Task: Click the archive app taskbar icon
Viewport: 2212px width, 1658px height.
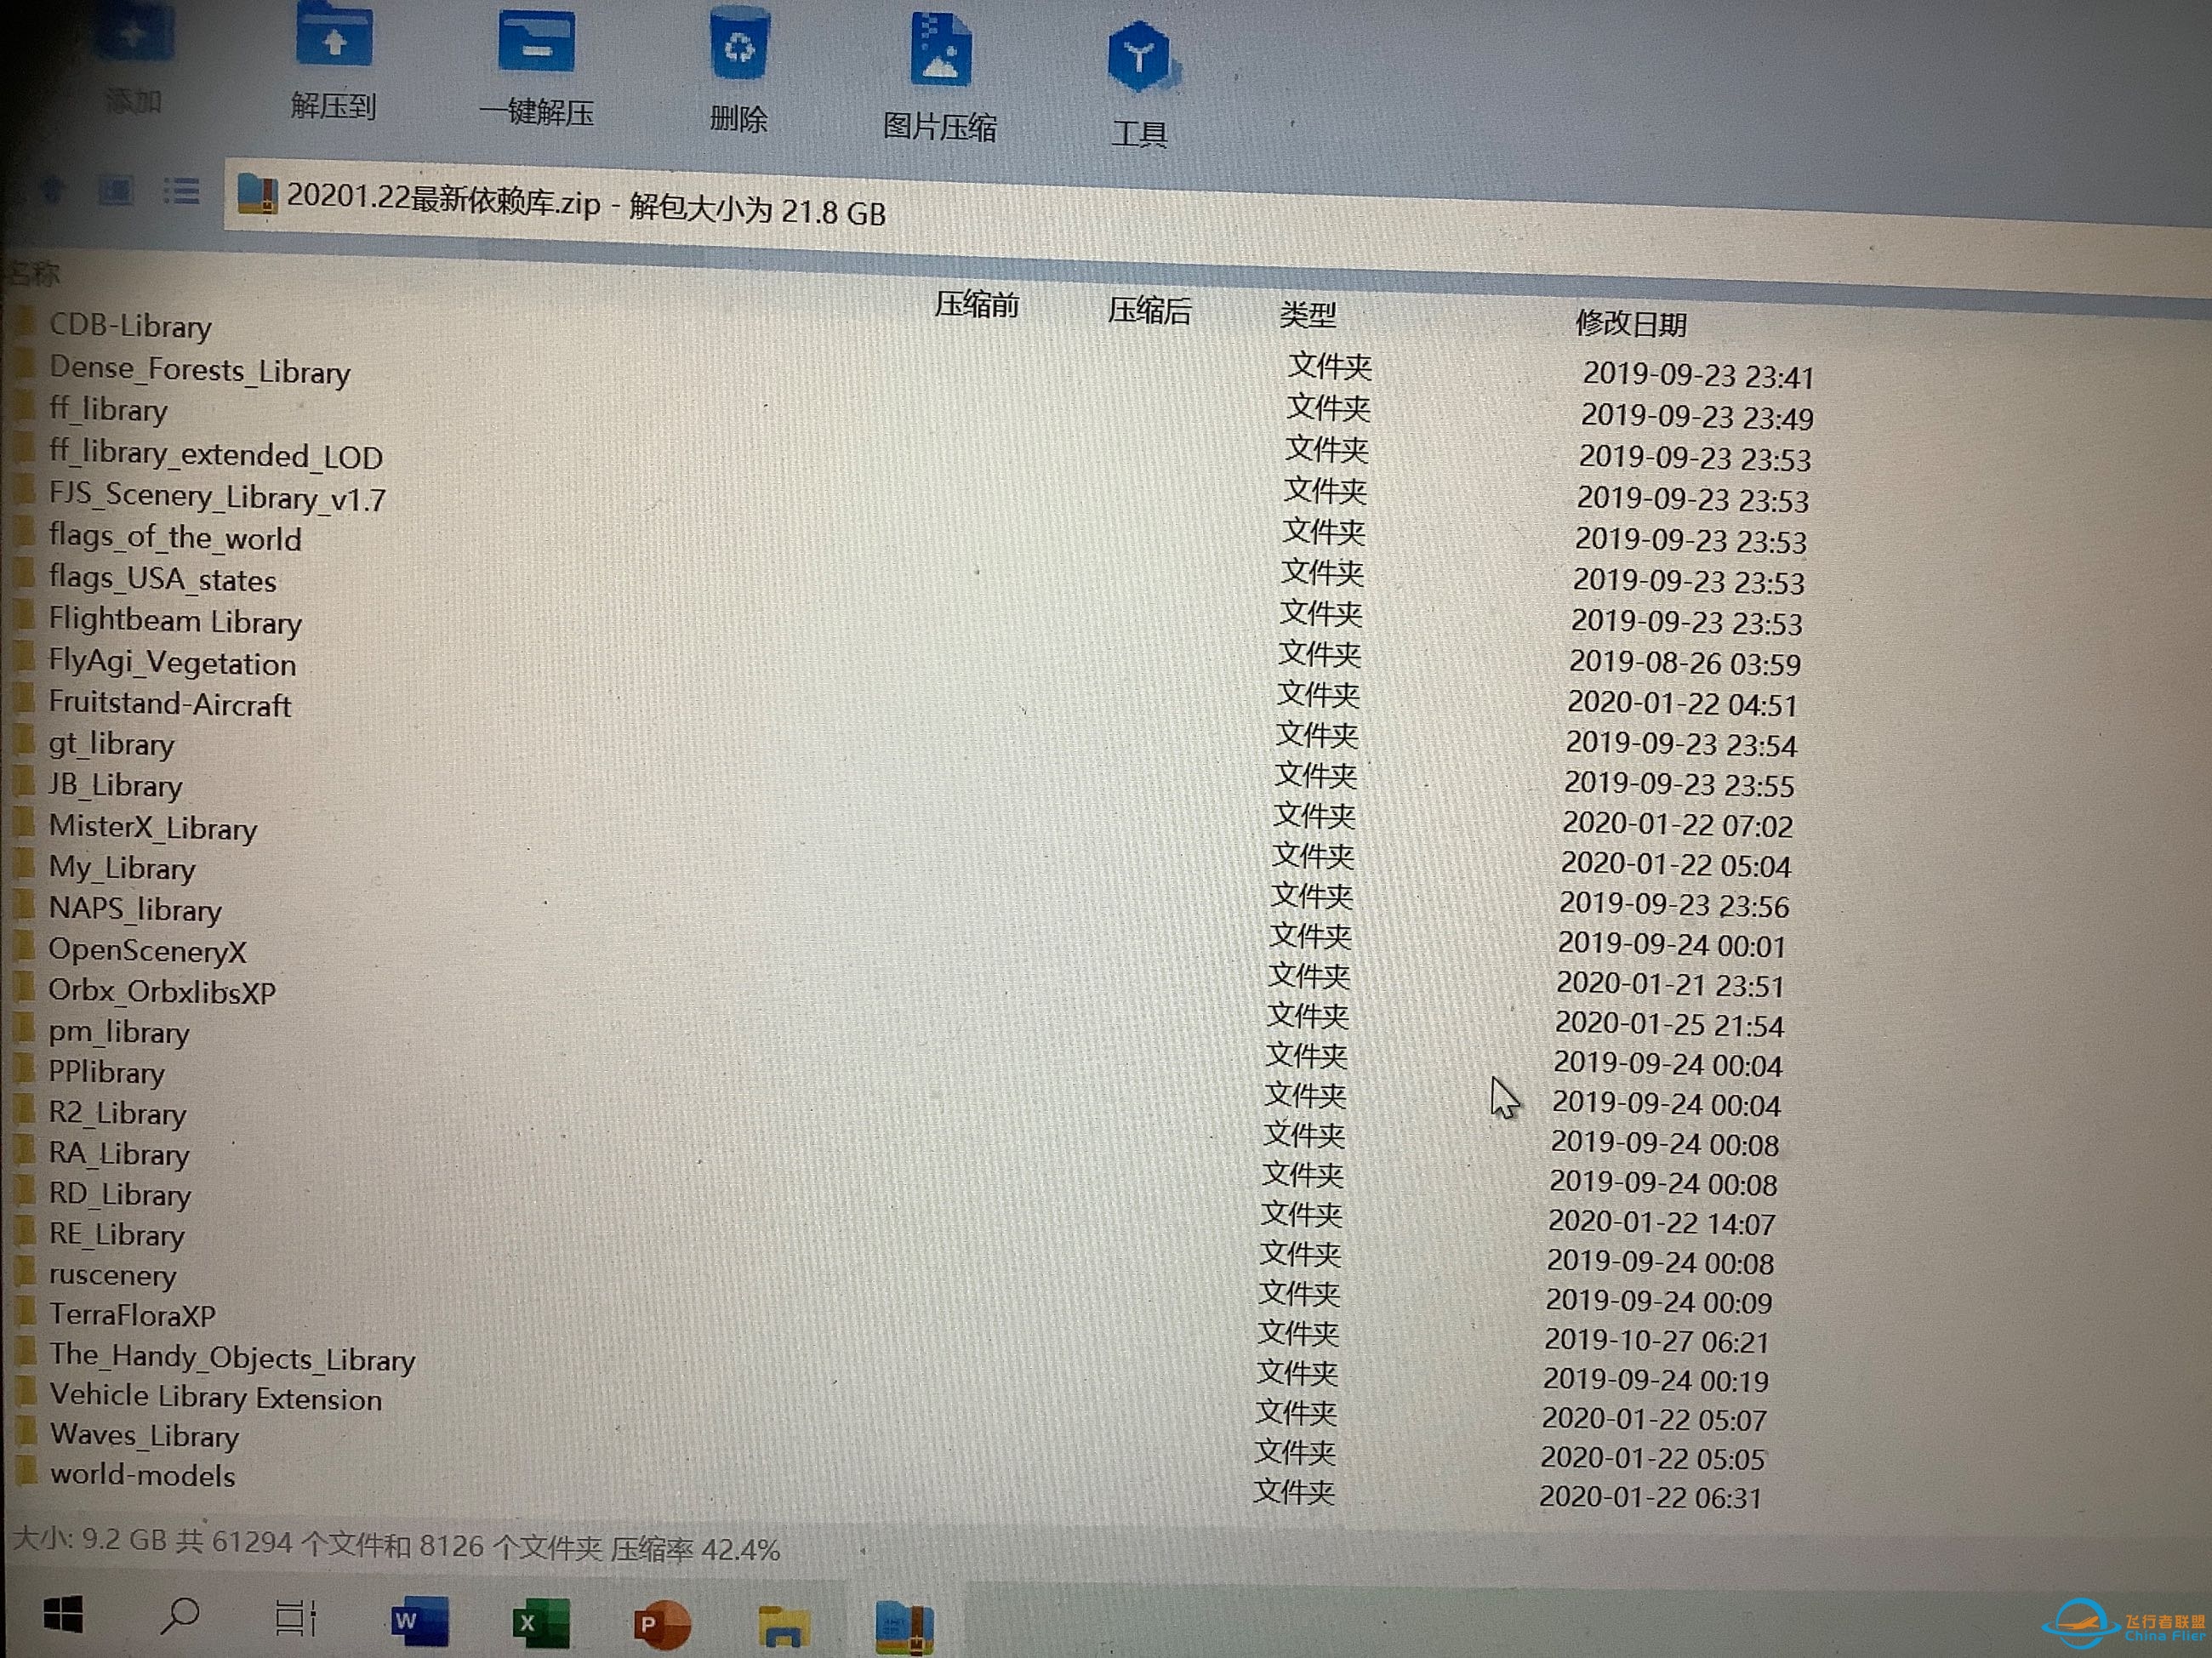Action: pos(904,1627)
